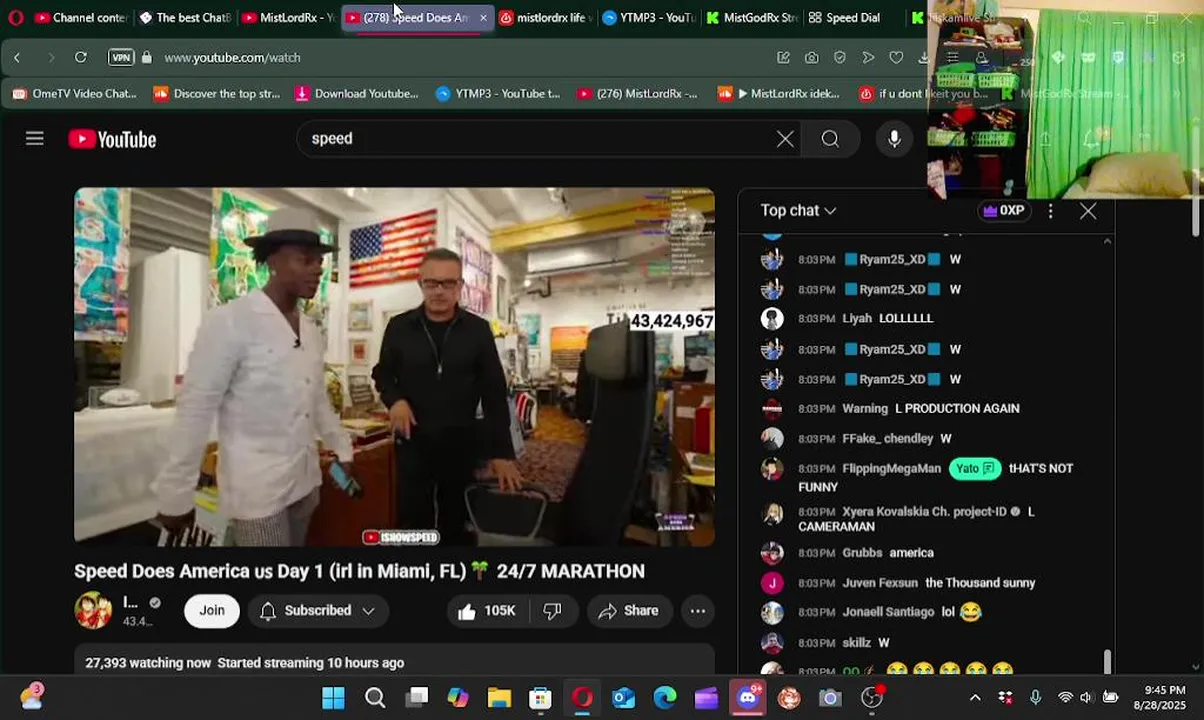
Task: Submit search with magnifier button
Action: click(831, 139)
